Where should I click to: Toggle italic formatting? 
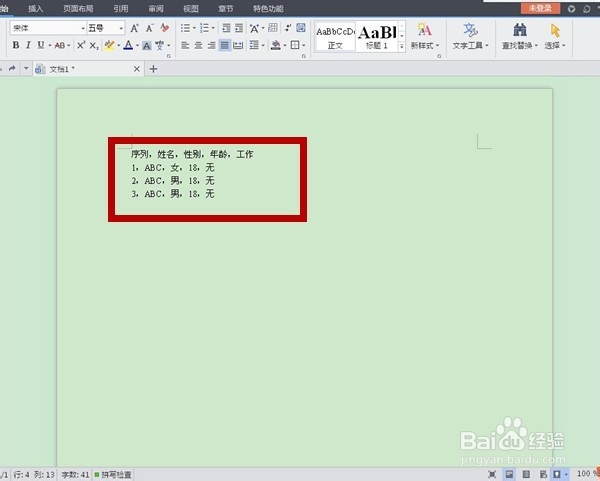(x=28, y=45)
